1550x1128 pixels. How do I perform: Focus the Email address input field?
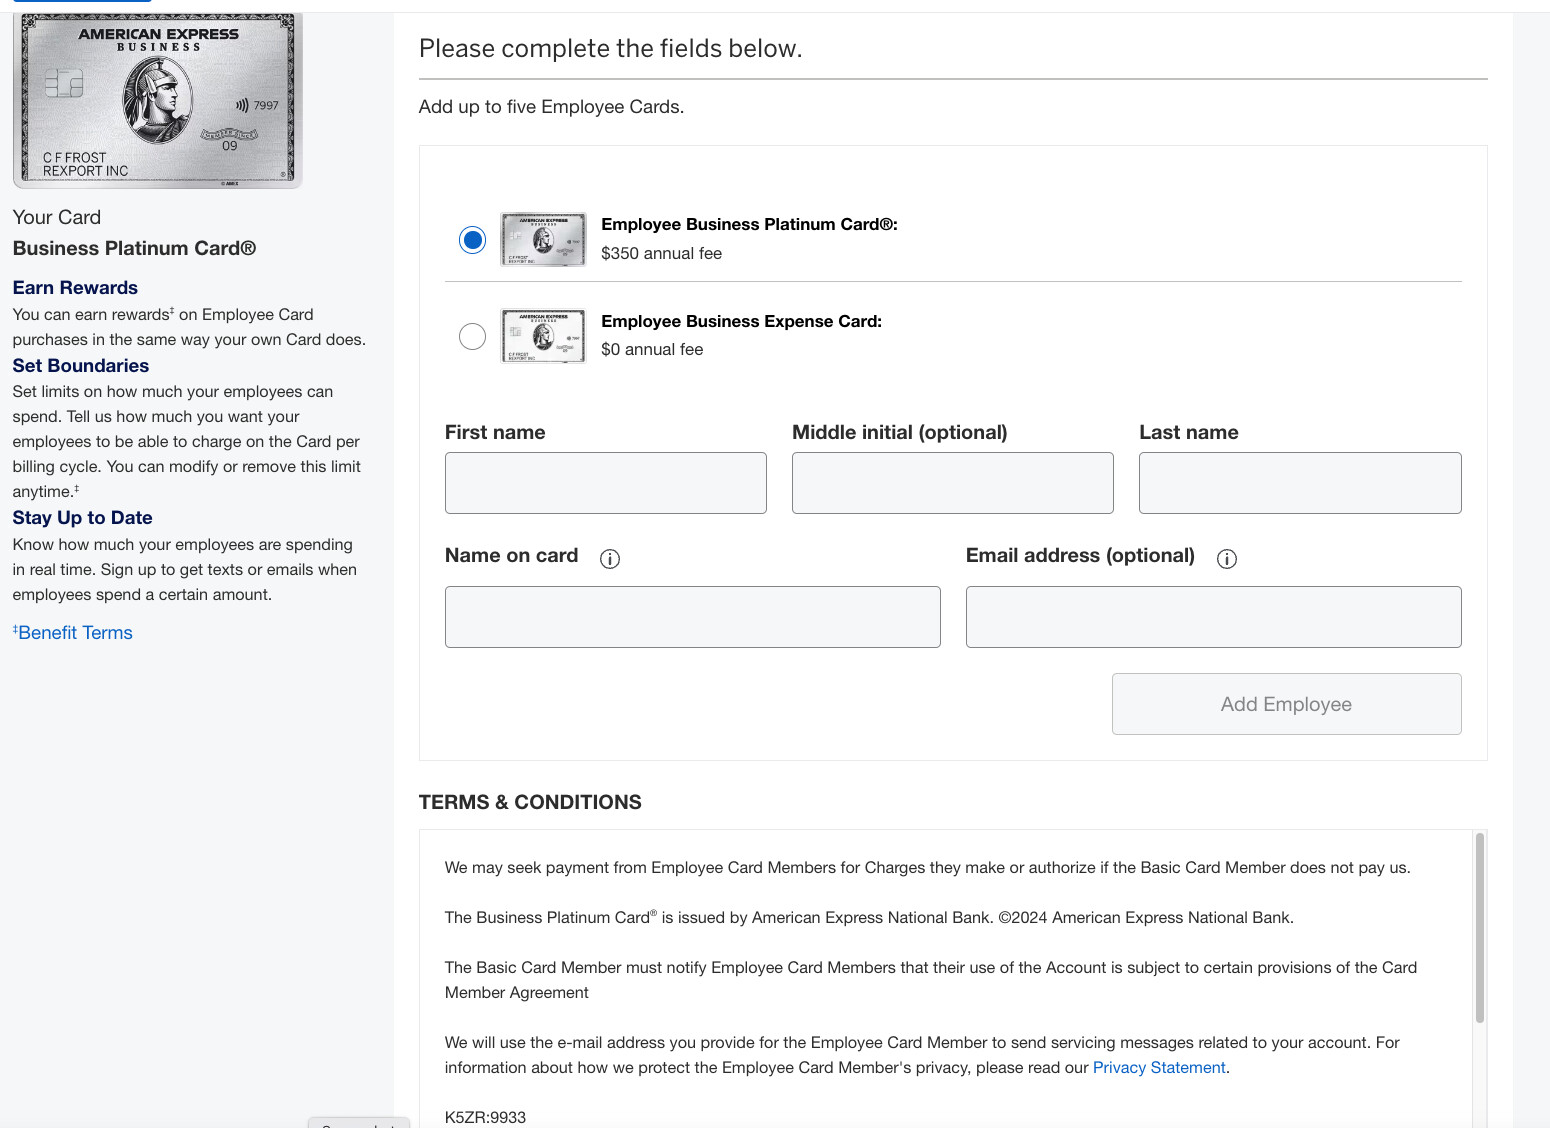pos(1214,617)
